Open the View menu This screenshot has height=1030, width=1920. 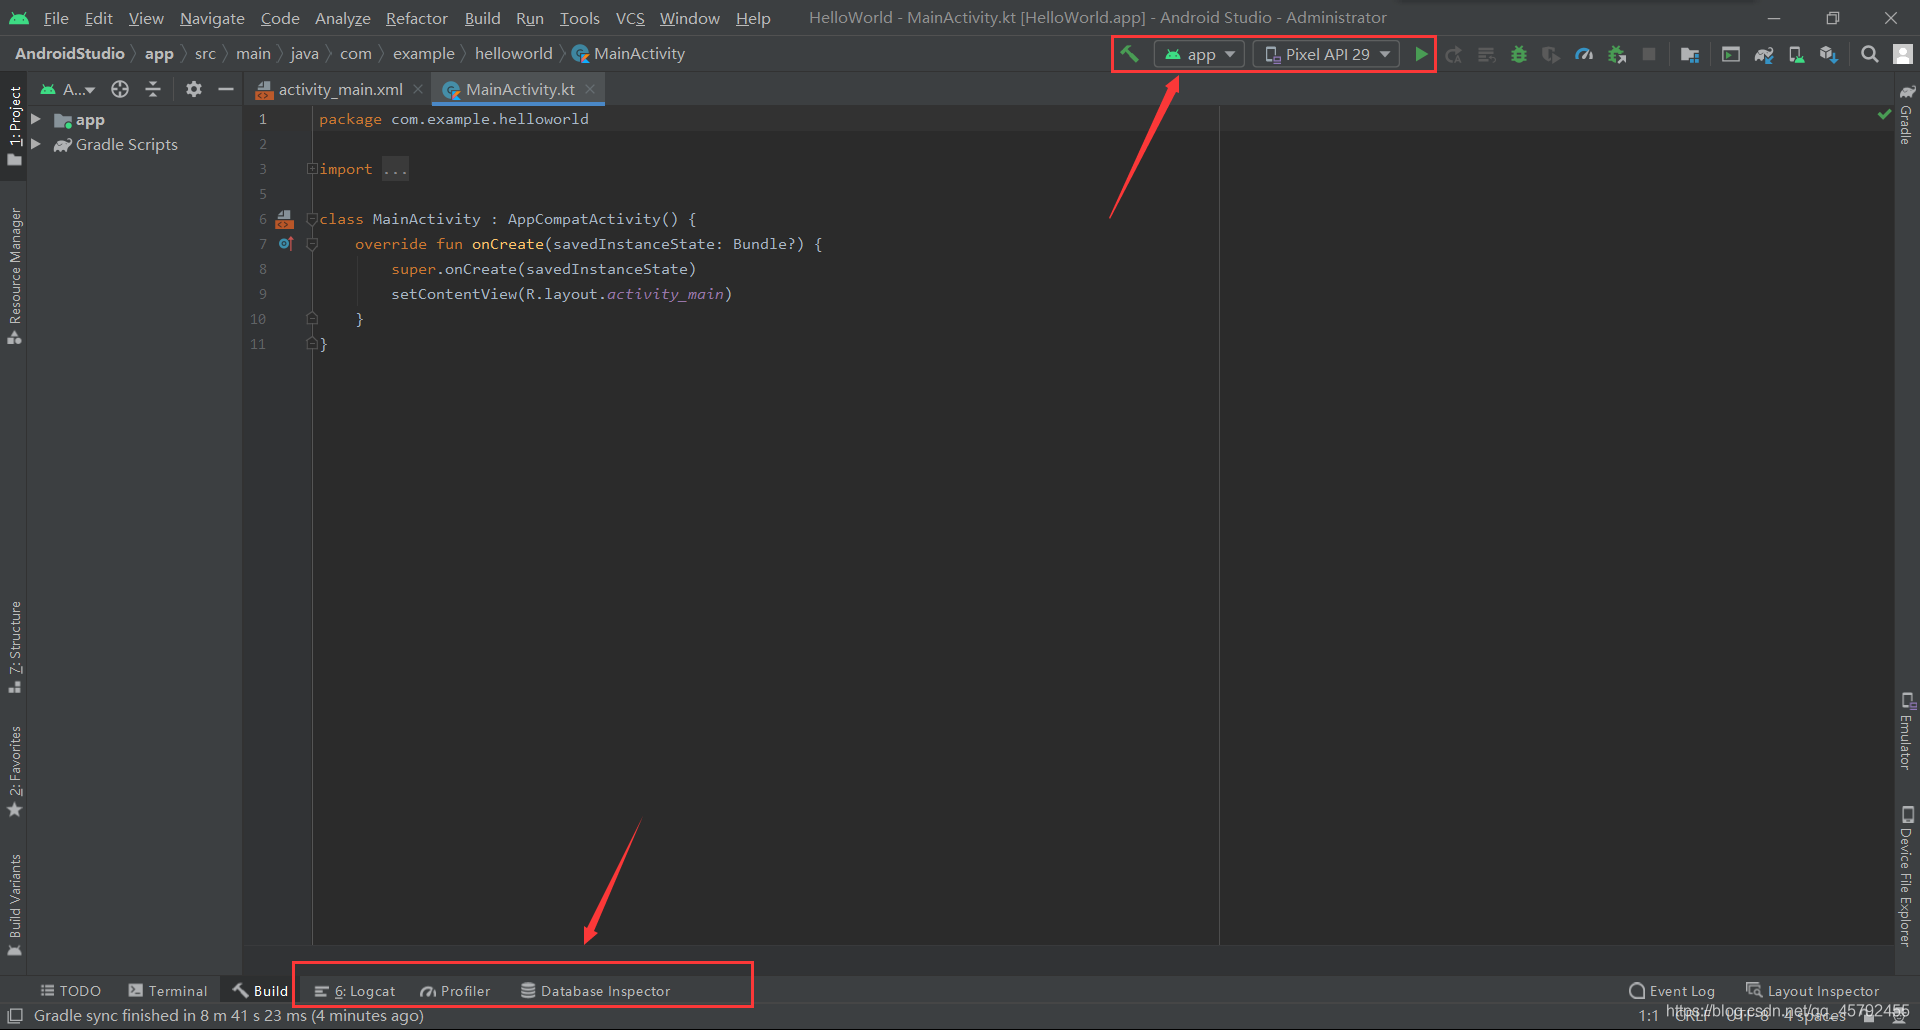click(x=146, y=18)
